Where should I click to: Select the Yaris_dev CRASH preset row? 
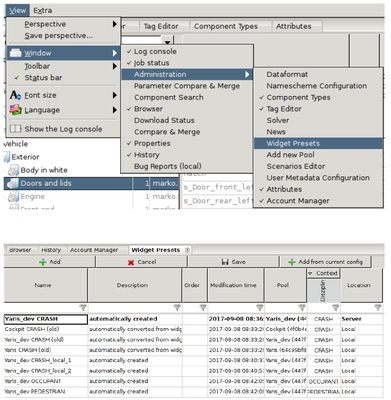pyautogui.click(x=193, y=319)
